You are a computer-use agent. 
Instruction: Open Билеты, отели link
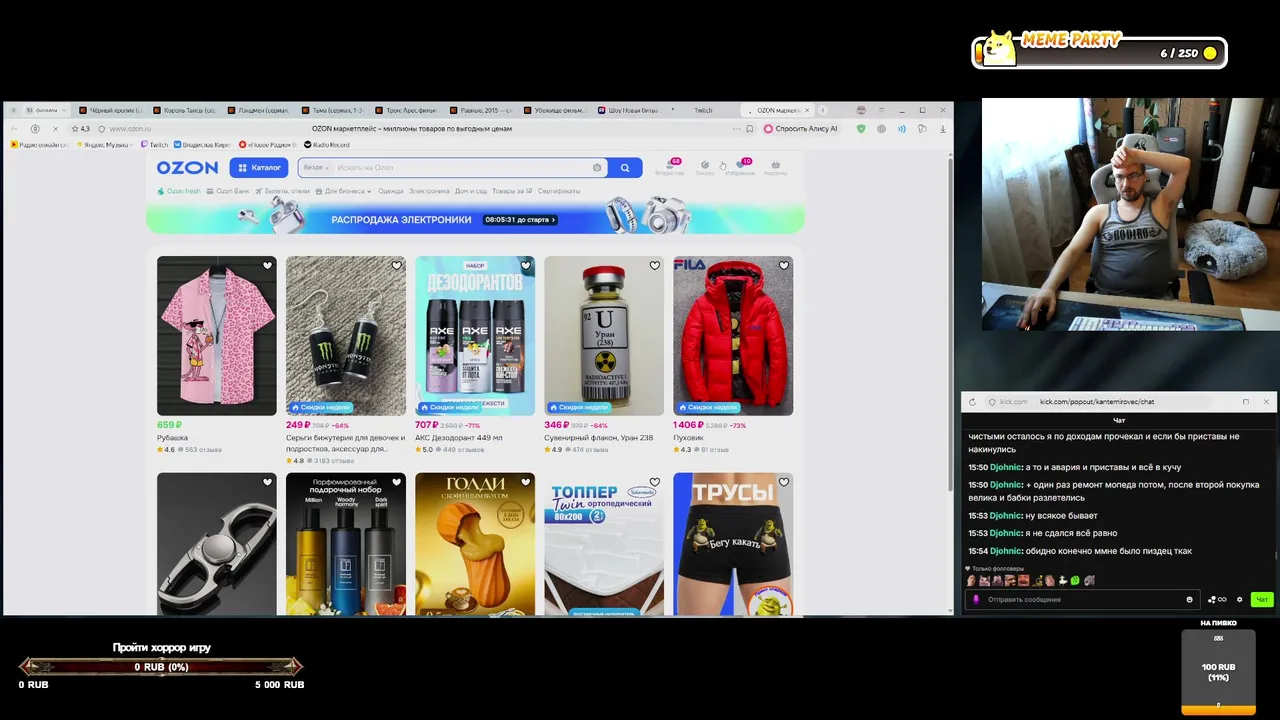(283, 191)
